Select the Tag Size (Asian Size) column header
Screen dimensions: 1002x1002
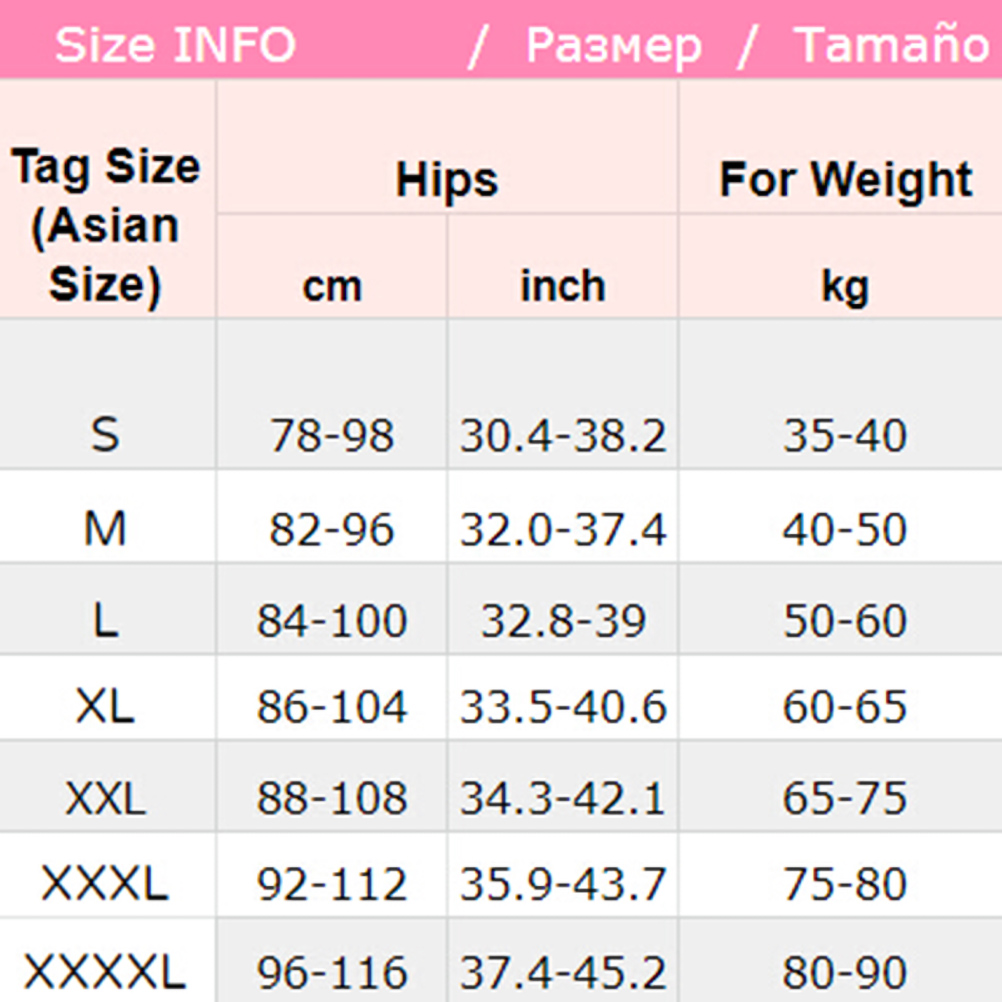(106, 225)
